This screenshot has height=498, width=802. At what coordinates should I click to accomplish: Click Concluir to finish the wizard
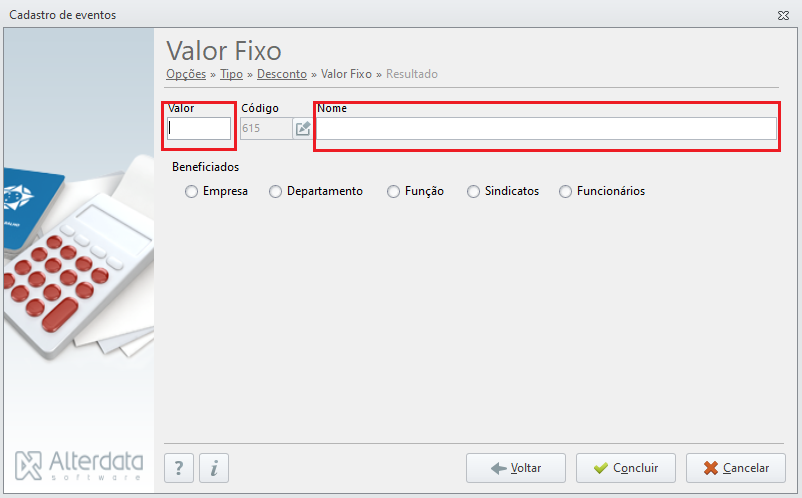tap(626, 468)
